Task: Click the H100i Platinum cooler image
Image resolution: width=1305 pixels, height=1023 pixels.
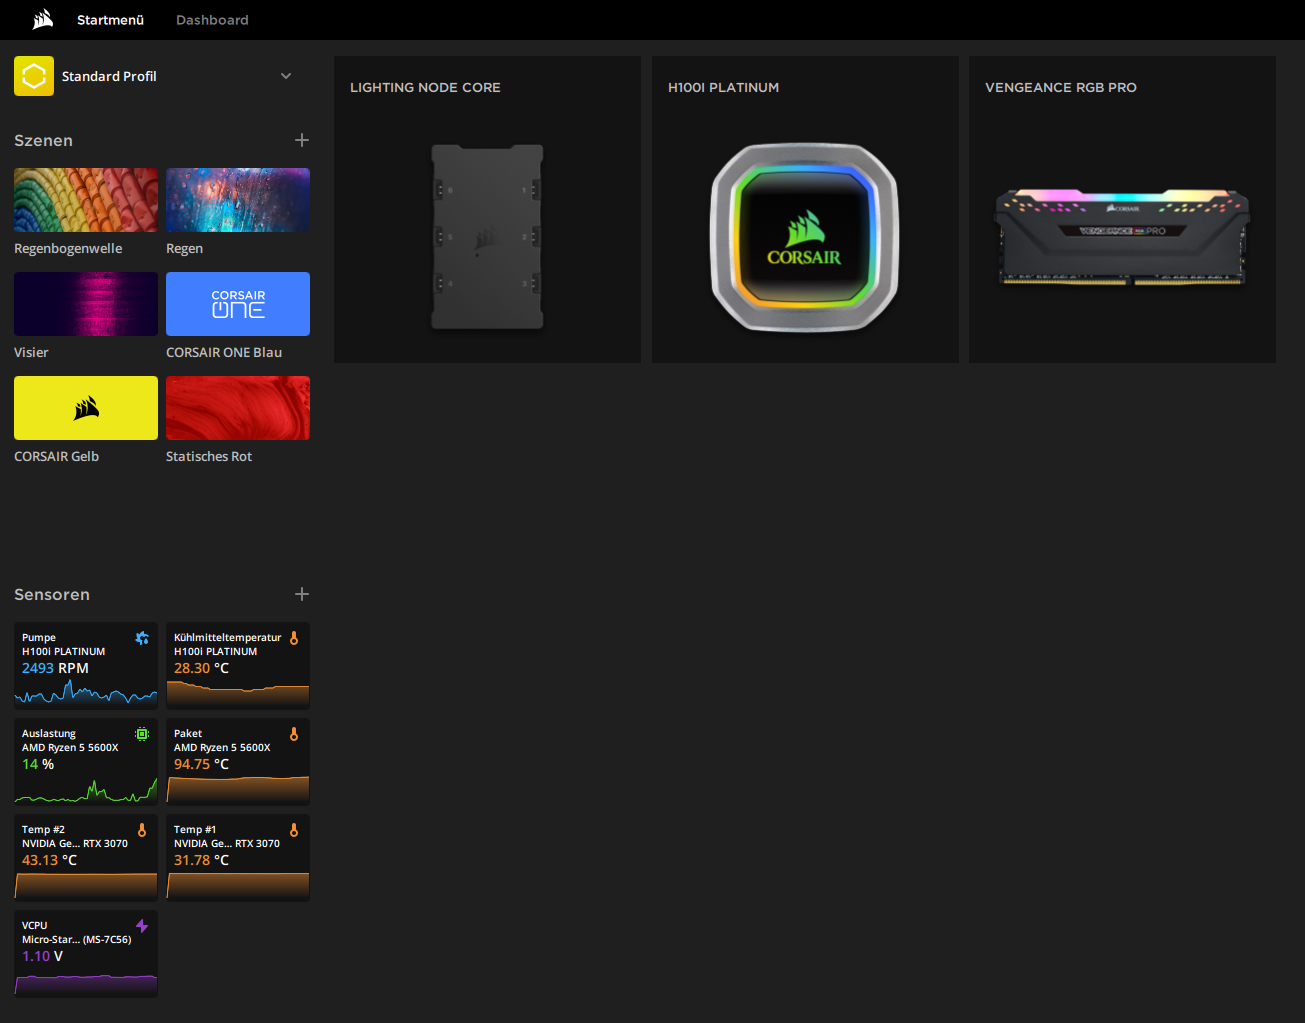Action: pos(805,237)
